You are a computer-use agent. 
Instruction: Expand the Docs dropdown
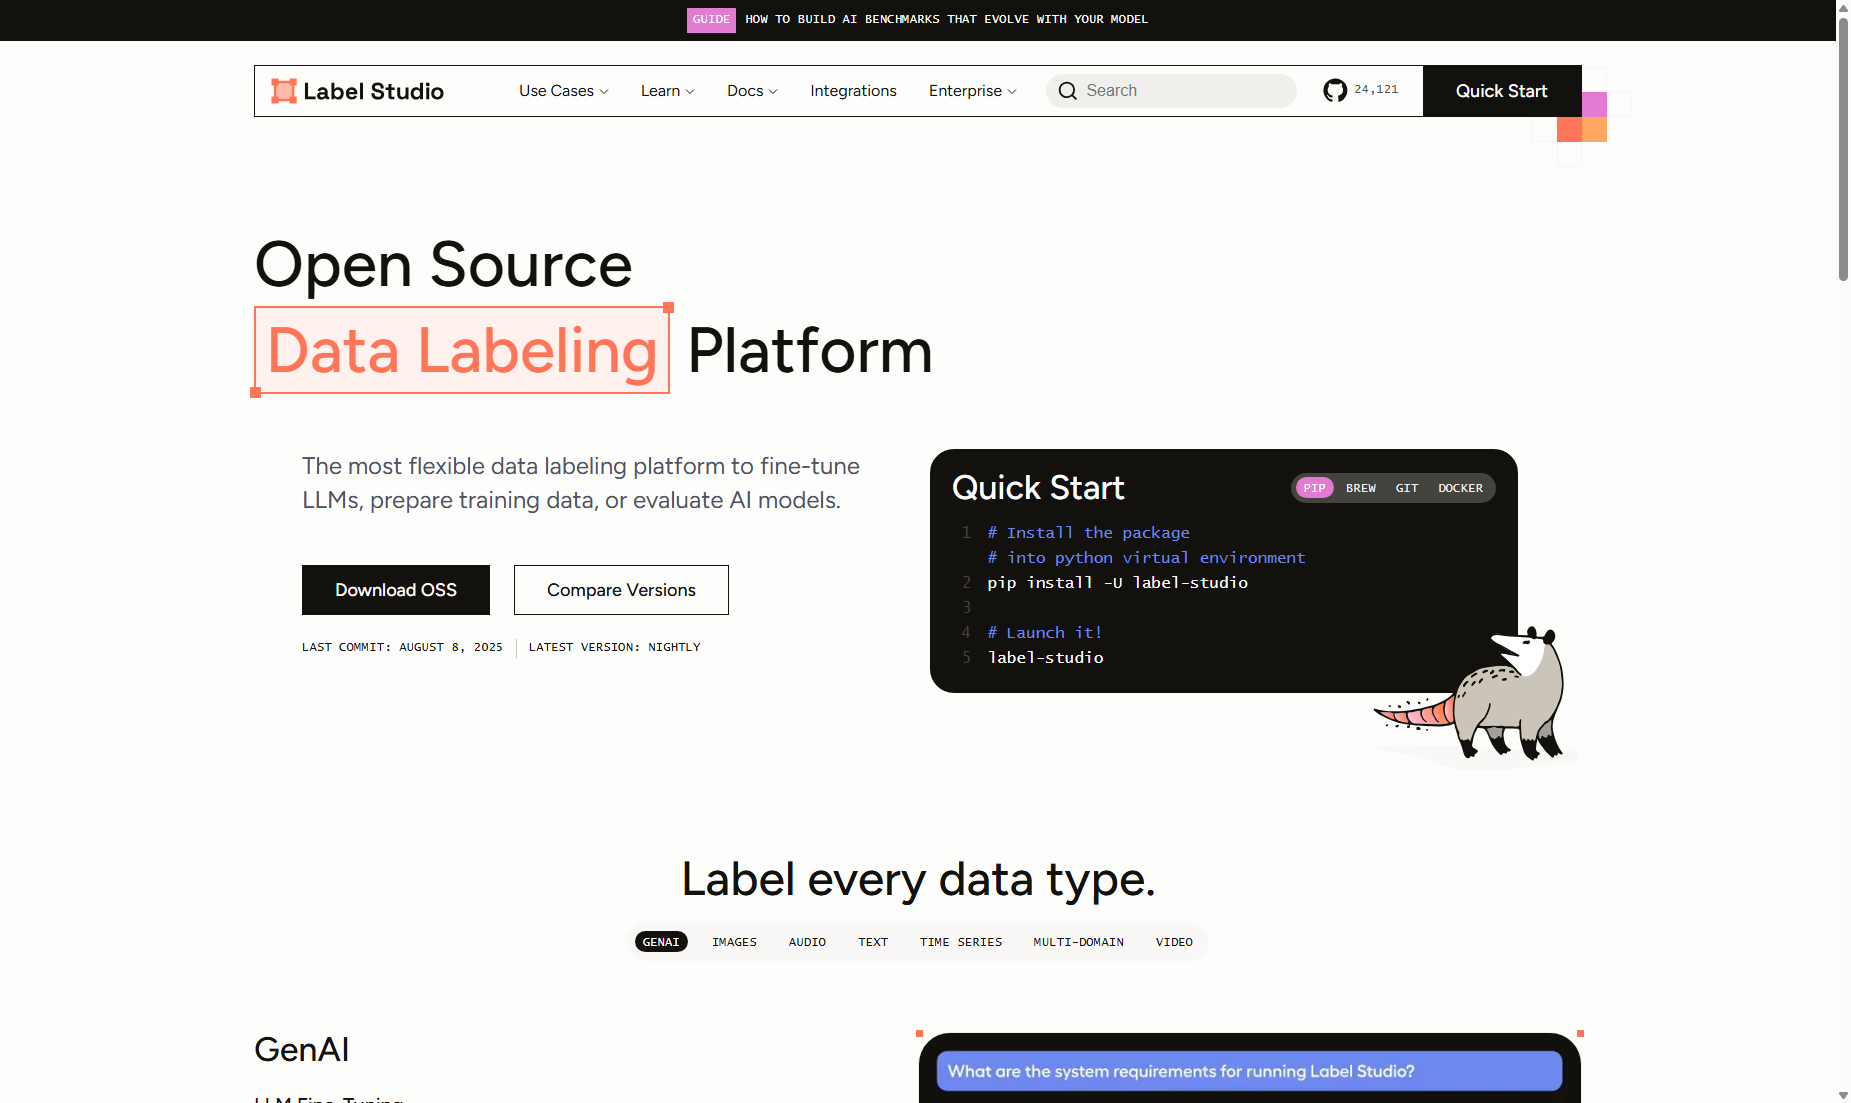click(752, 91)
